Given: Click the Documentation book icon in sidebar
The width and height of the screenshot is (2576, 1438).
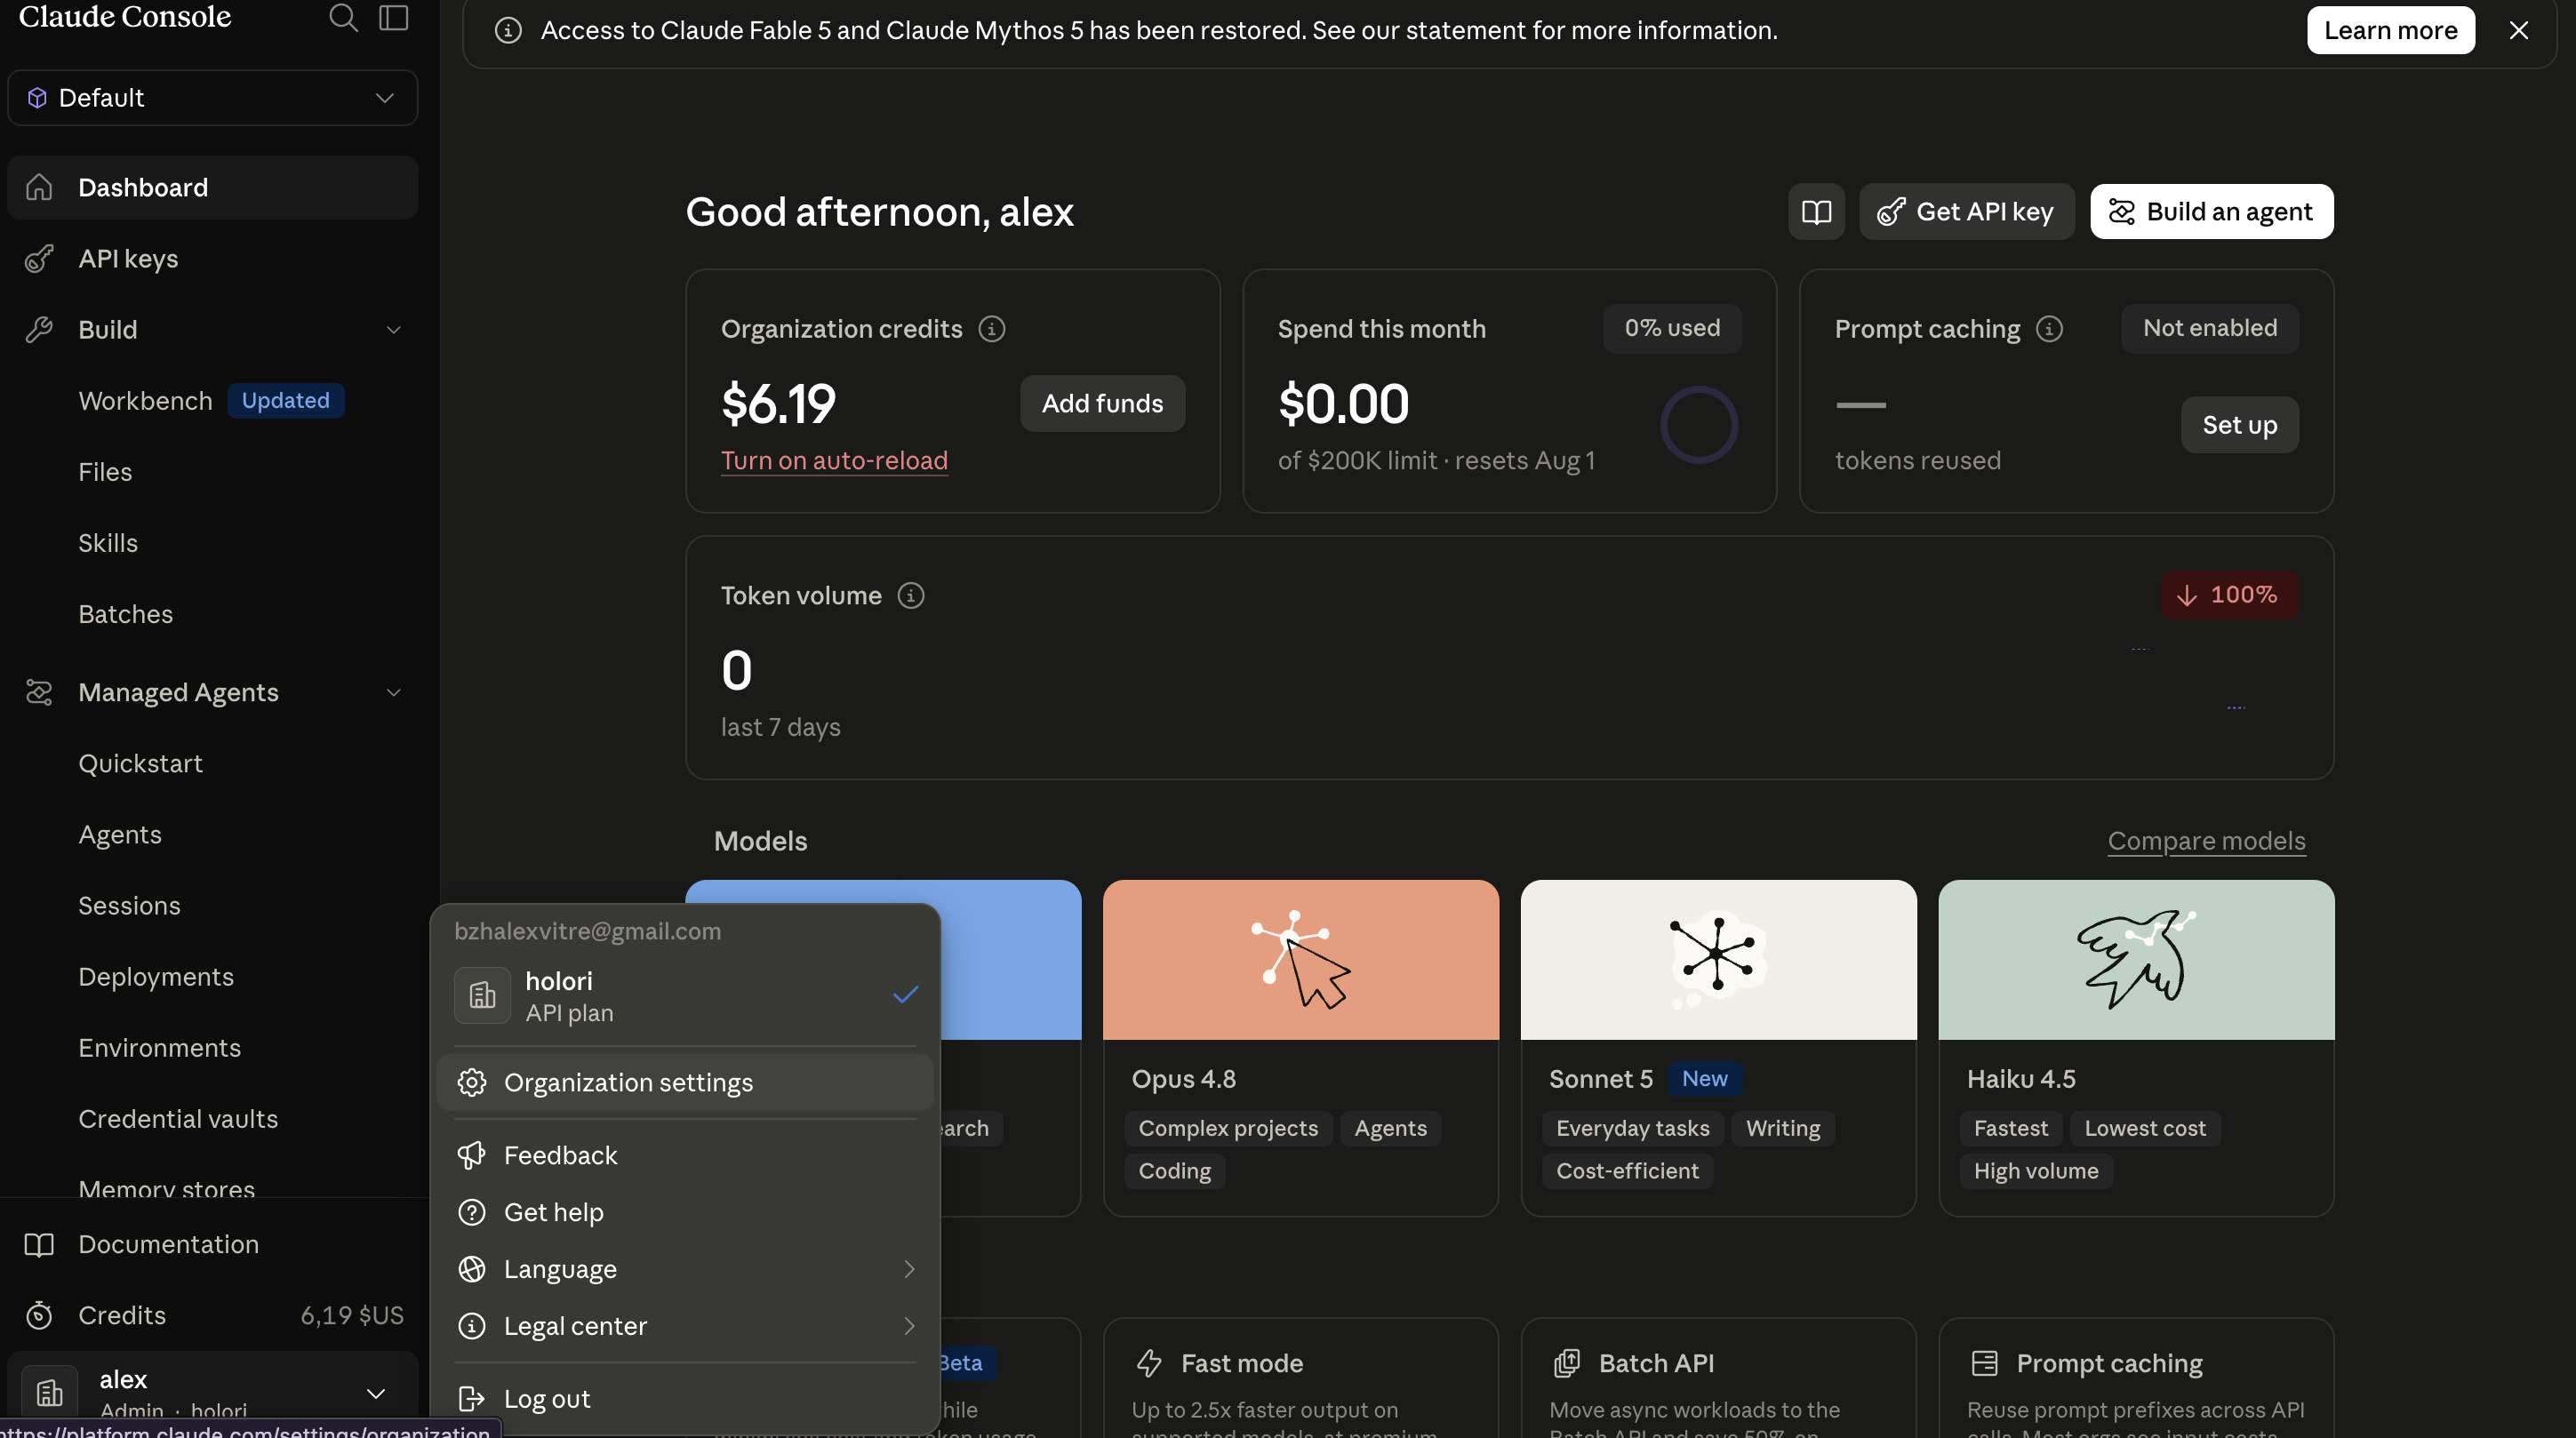Looking at the screenshot, I should coord(39,1244).
